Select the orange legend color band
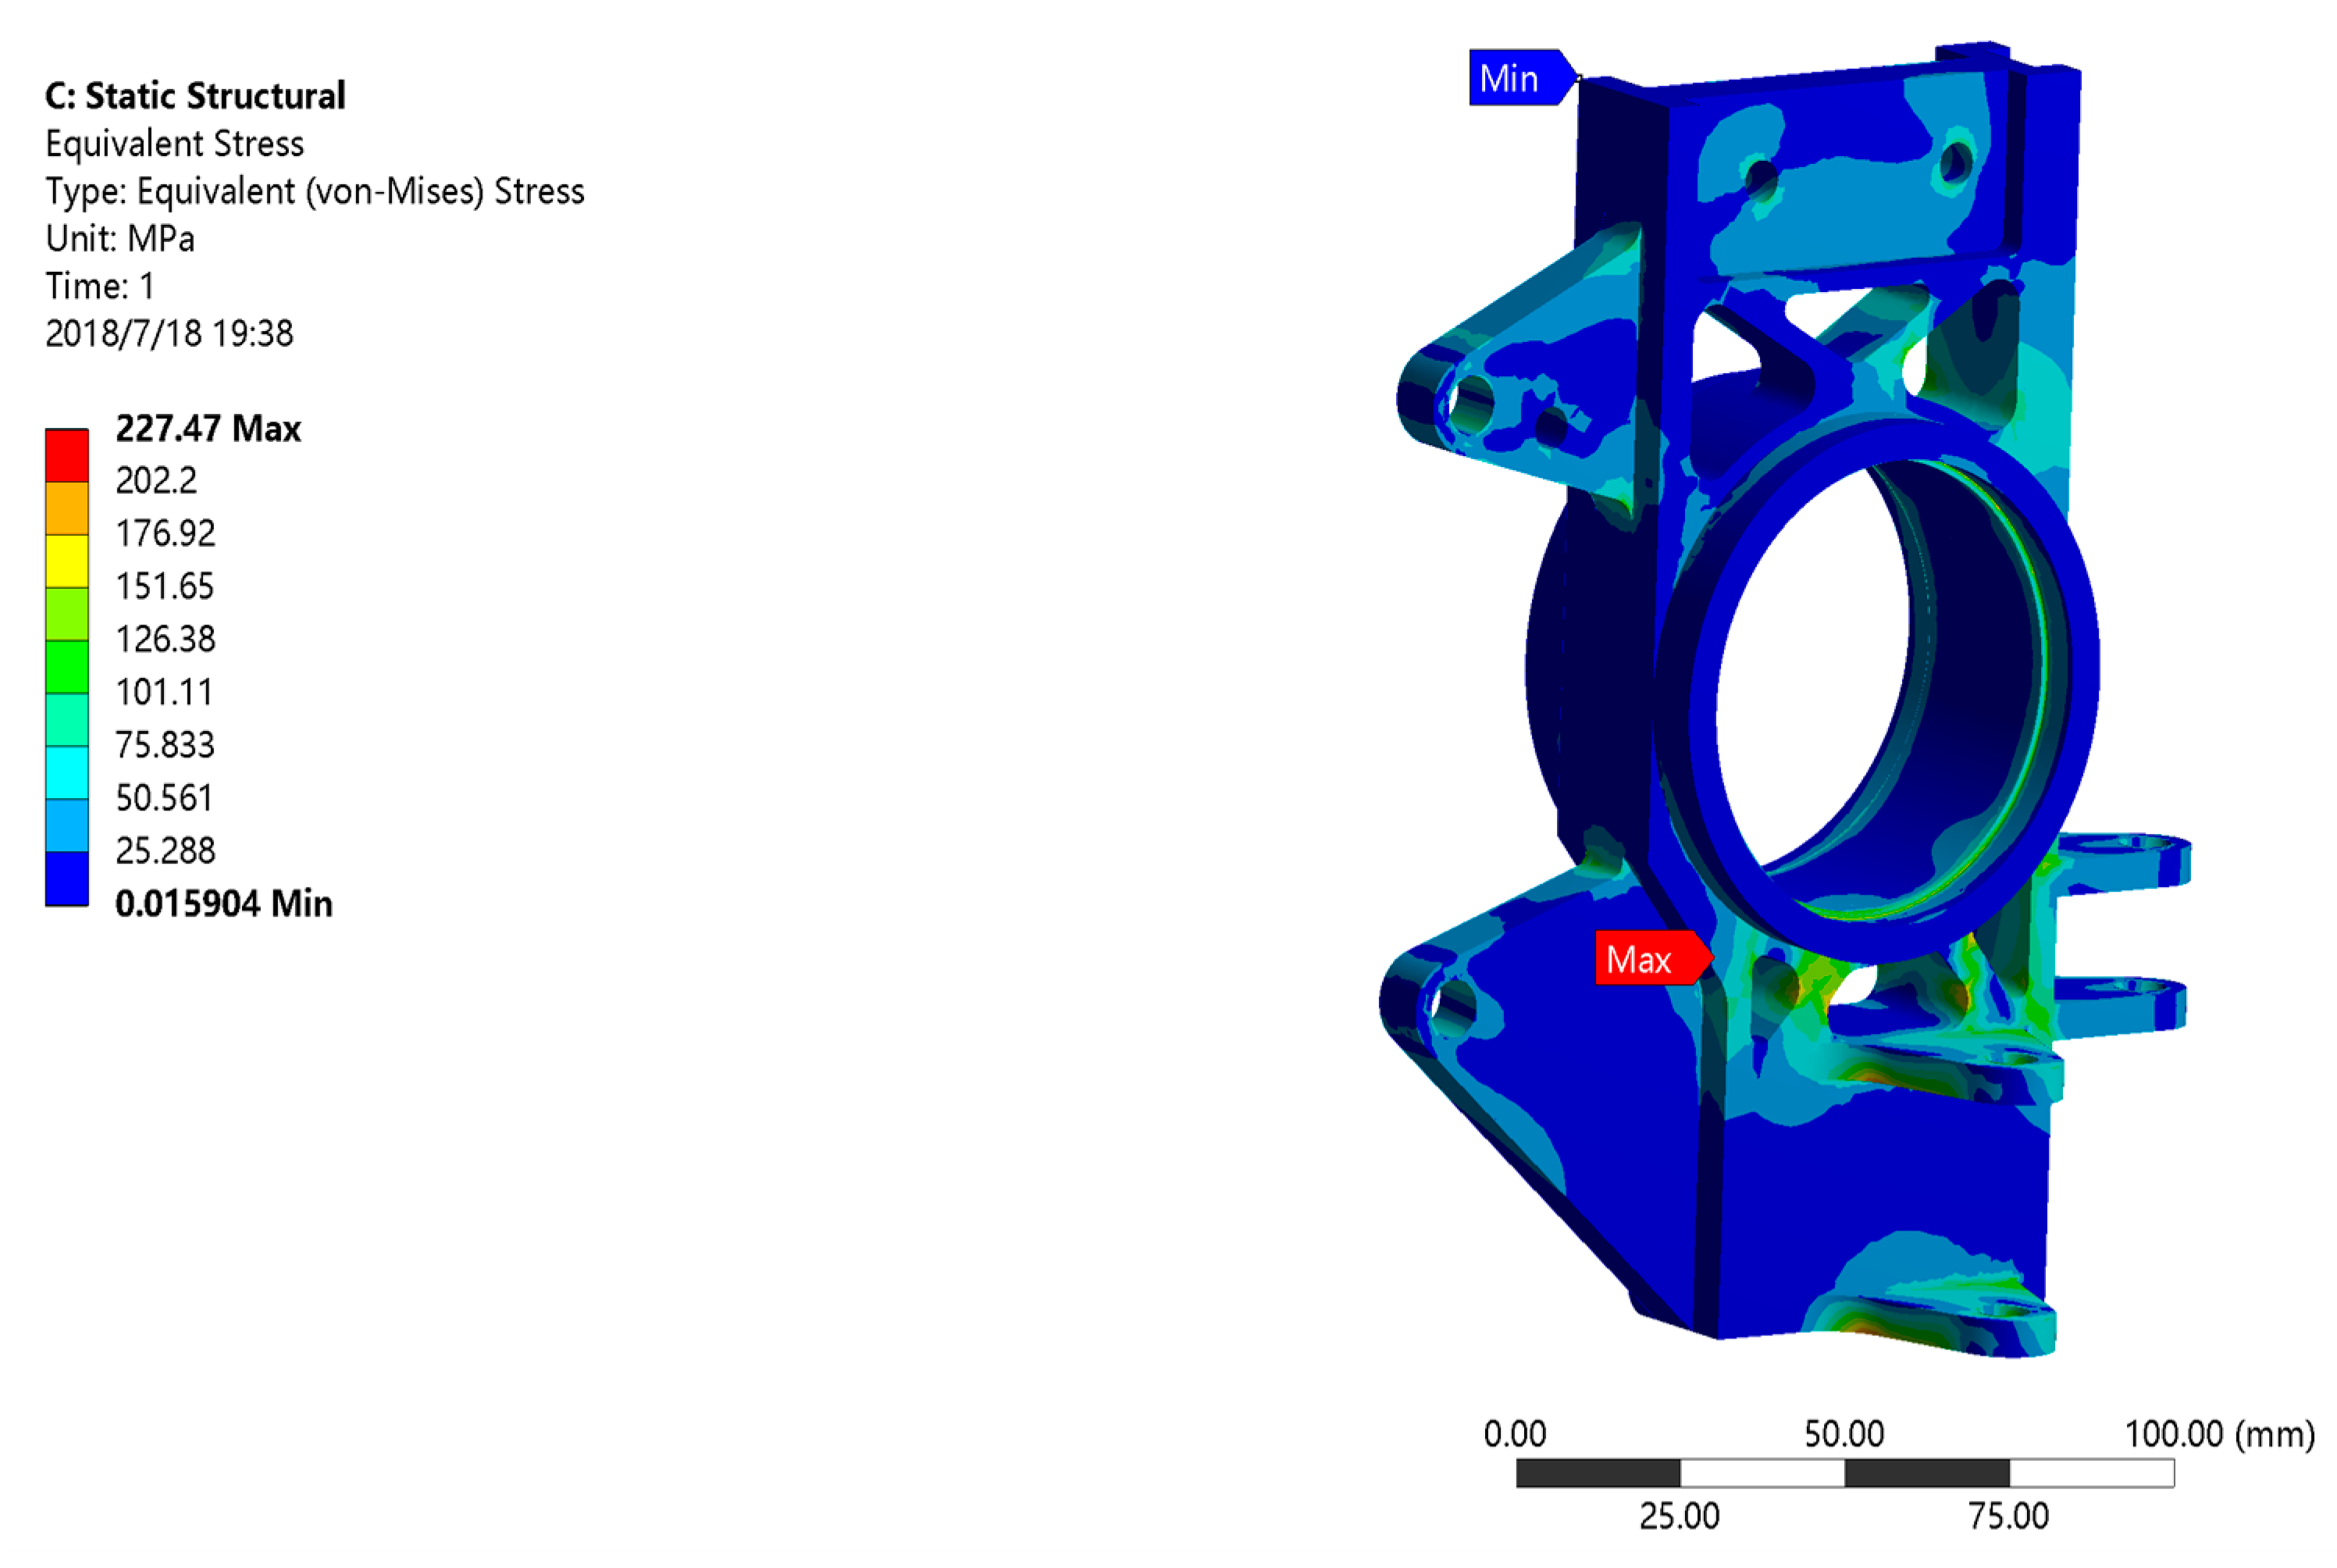The image size is (2337, 1568). pyautogui.click(x=67, y=509)
